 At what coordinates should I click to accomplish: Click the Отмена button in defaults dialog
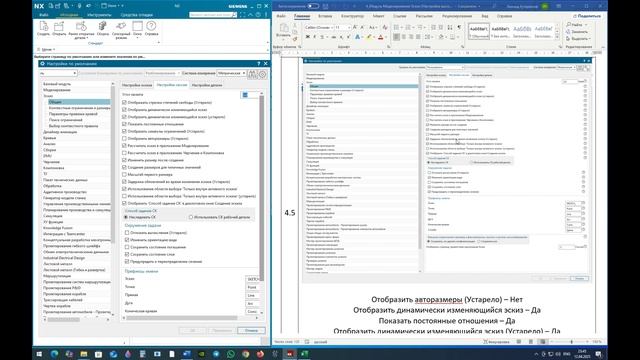point(251,331)
